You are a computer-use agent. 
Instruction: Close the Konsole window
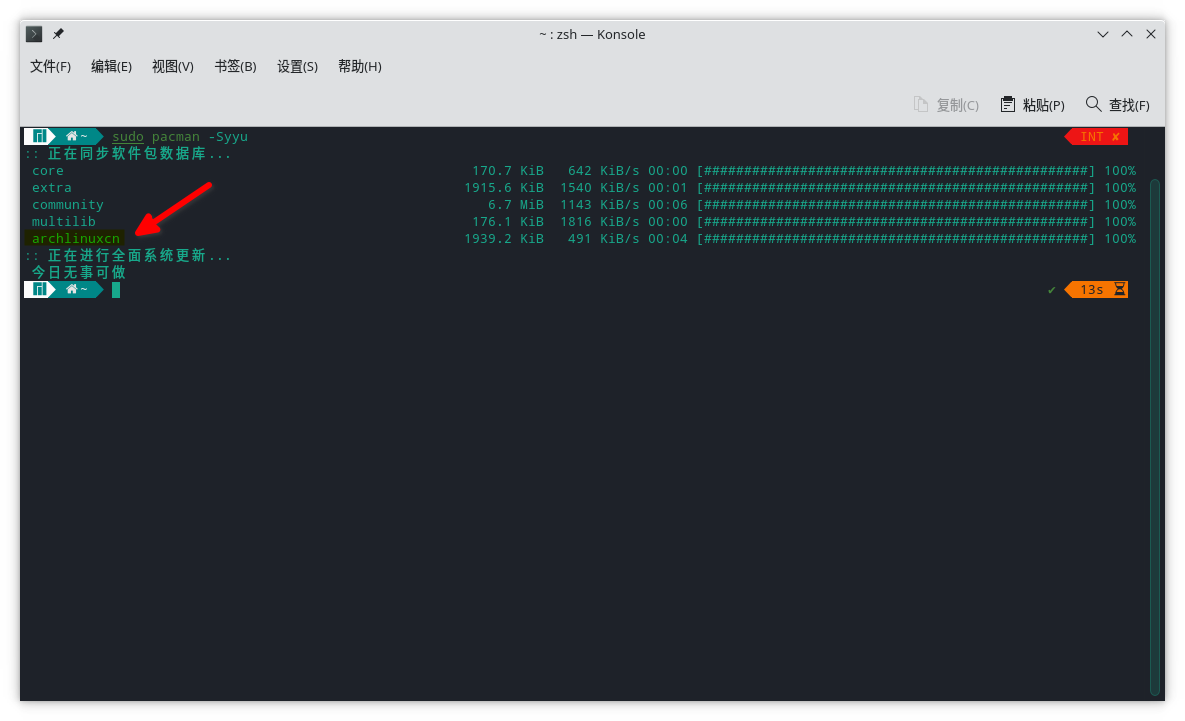click(x=1151, y=34)
